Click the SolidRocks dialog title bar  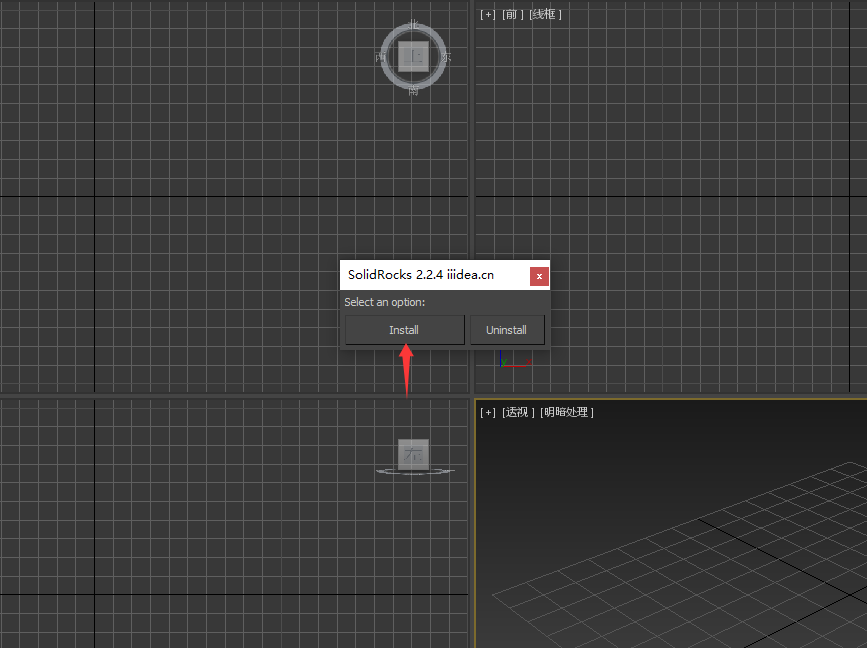[430, 275]
